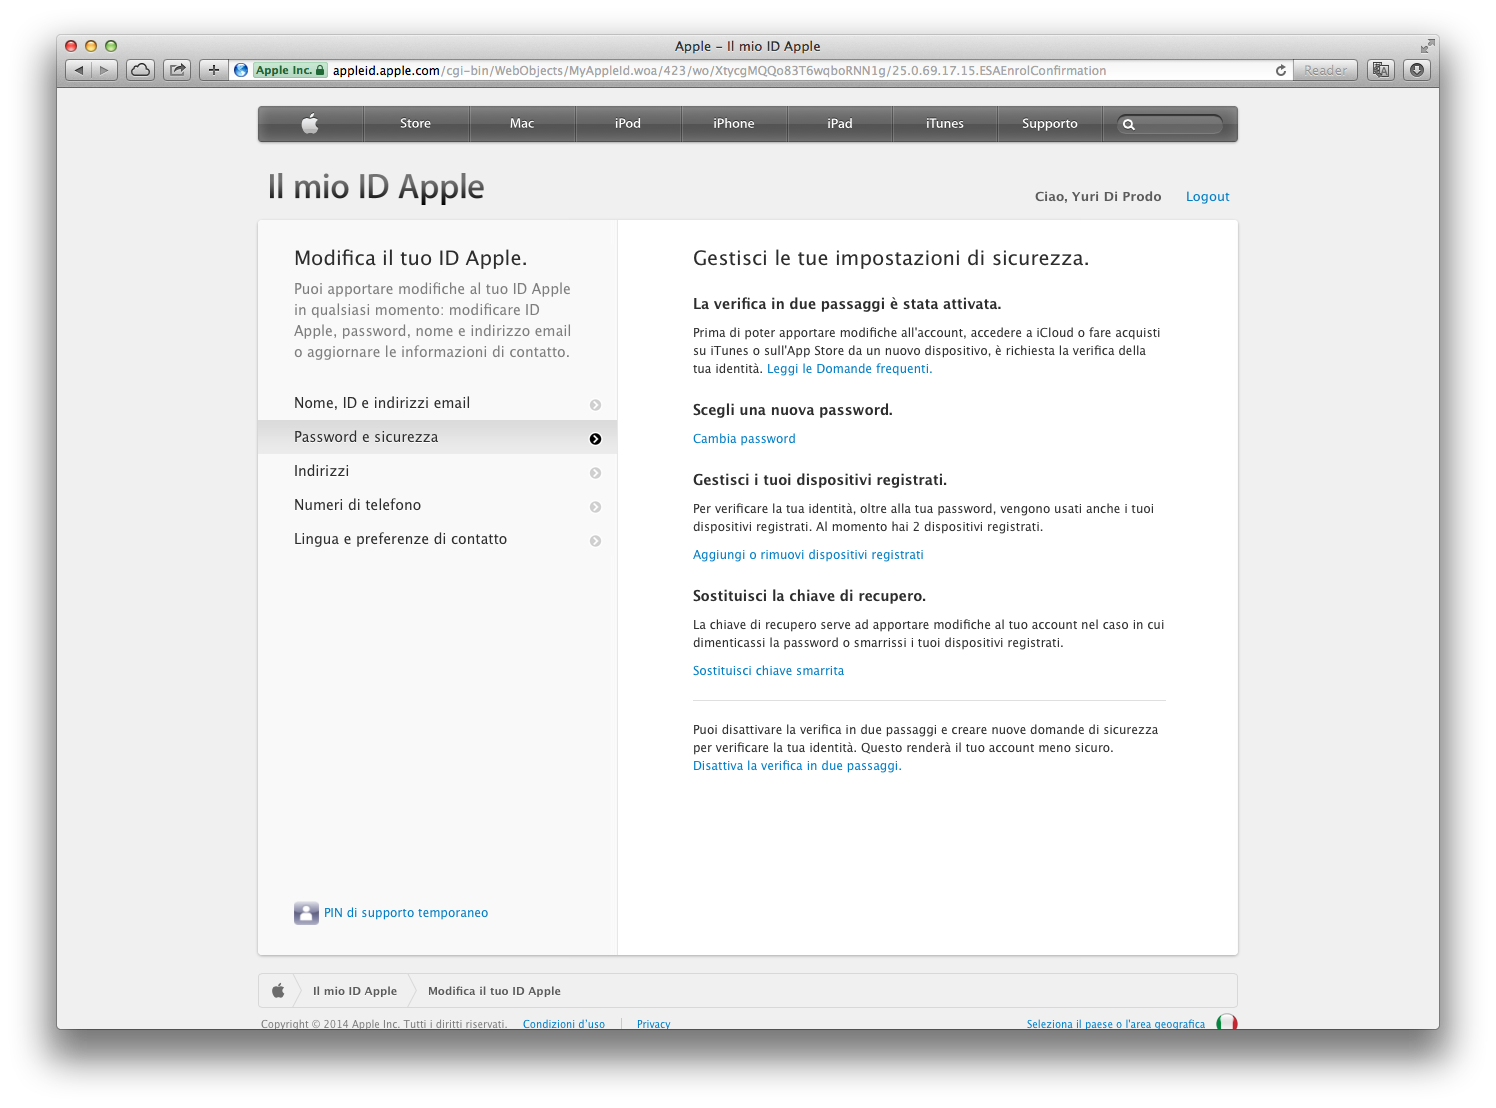
Task: Show downloads with the download arrow icon
Action: (x=1417, y=70)
